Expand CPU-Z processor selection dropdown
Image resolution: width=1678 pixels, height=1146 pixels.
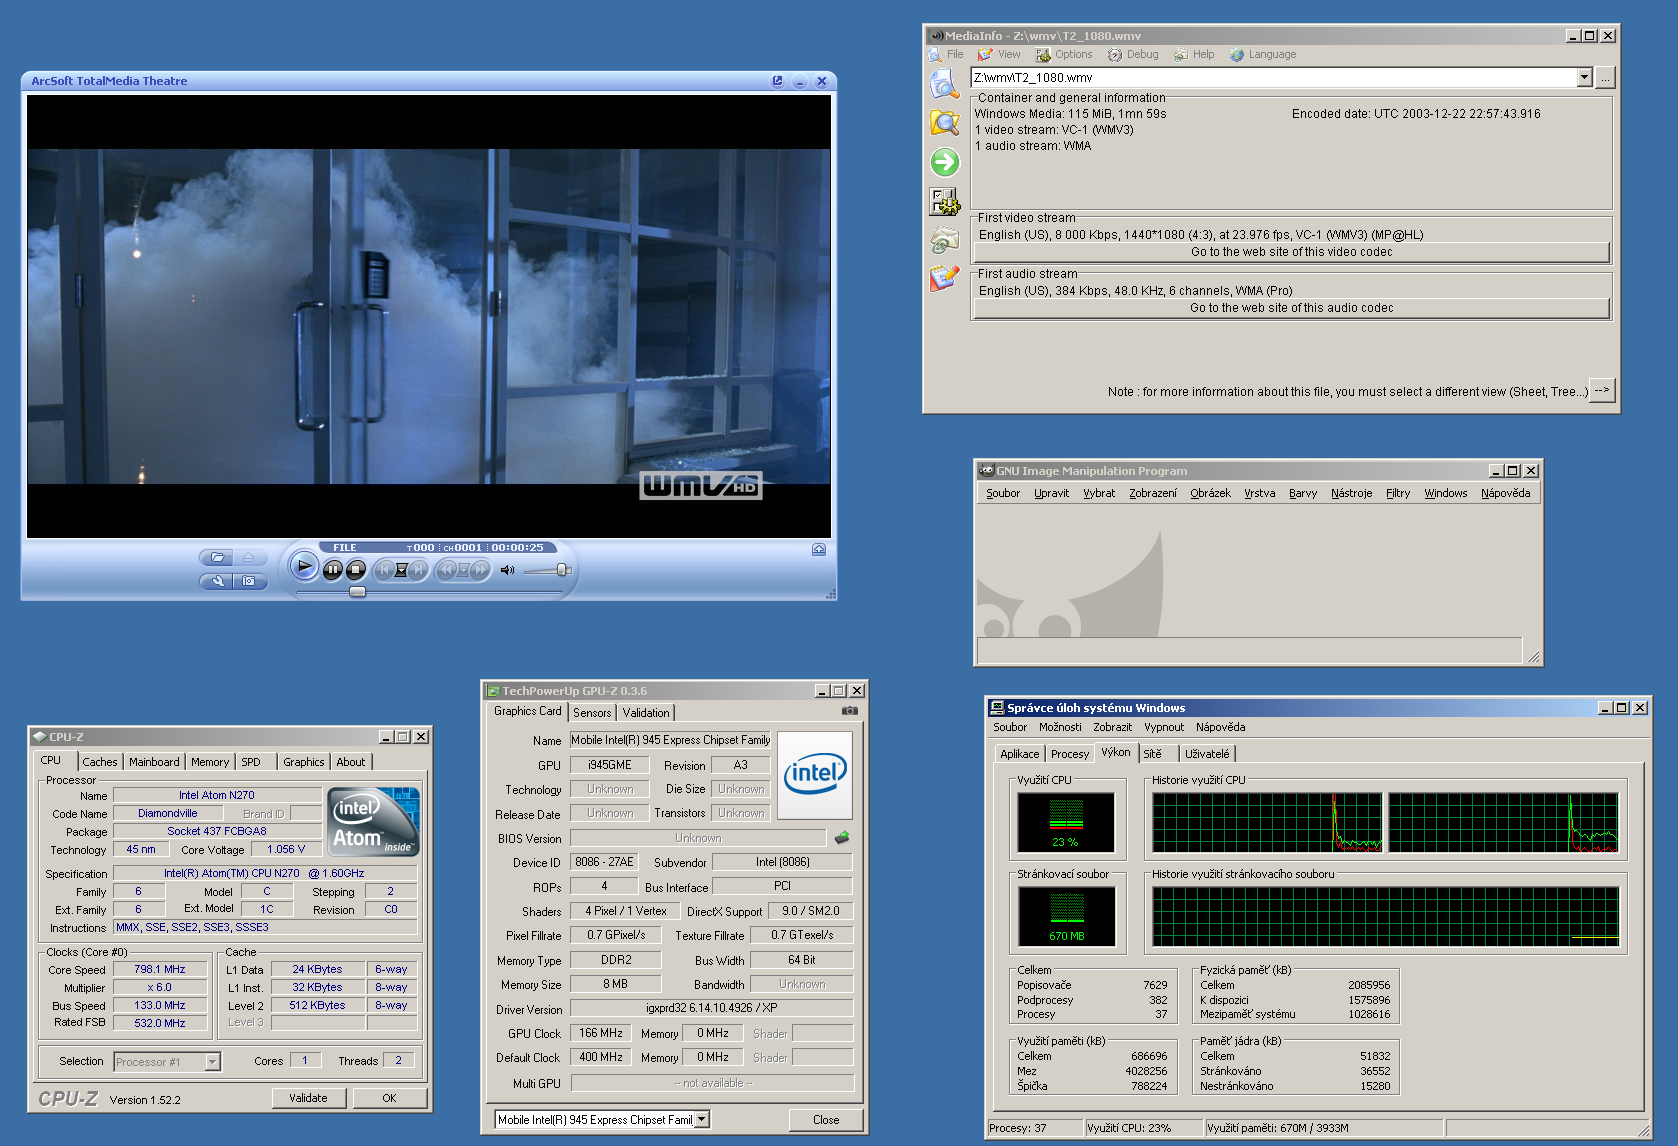point(212,1062)
